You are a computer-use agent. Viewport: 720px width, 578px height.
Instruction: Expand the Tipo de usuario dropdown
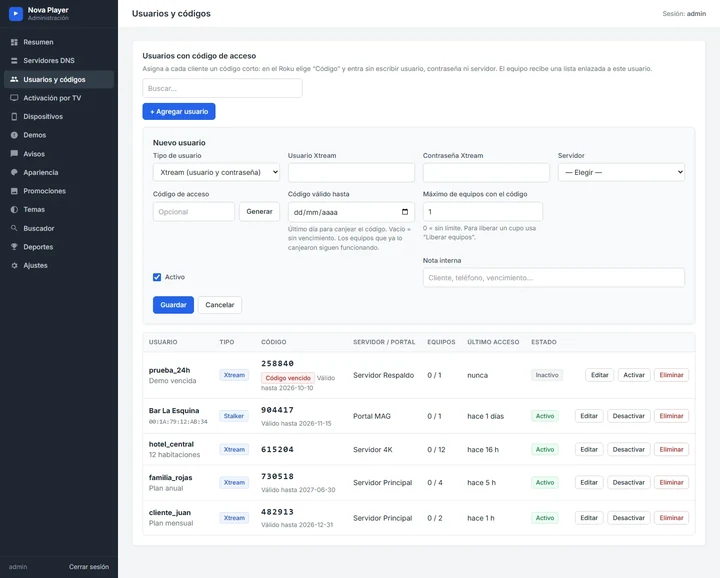tap(216, 172)
